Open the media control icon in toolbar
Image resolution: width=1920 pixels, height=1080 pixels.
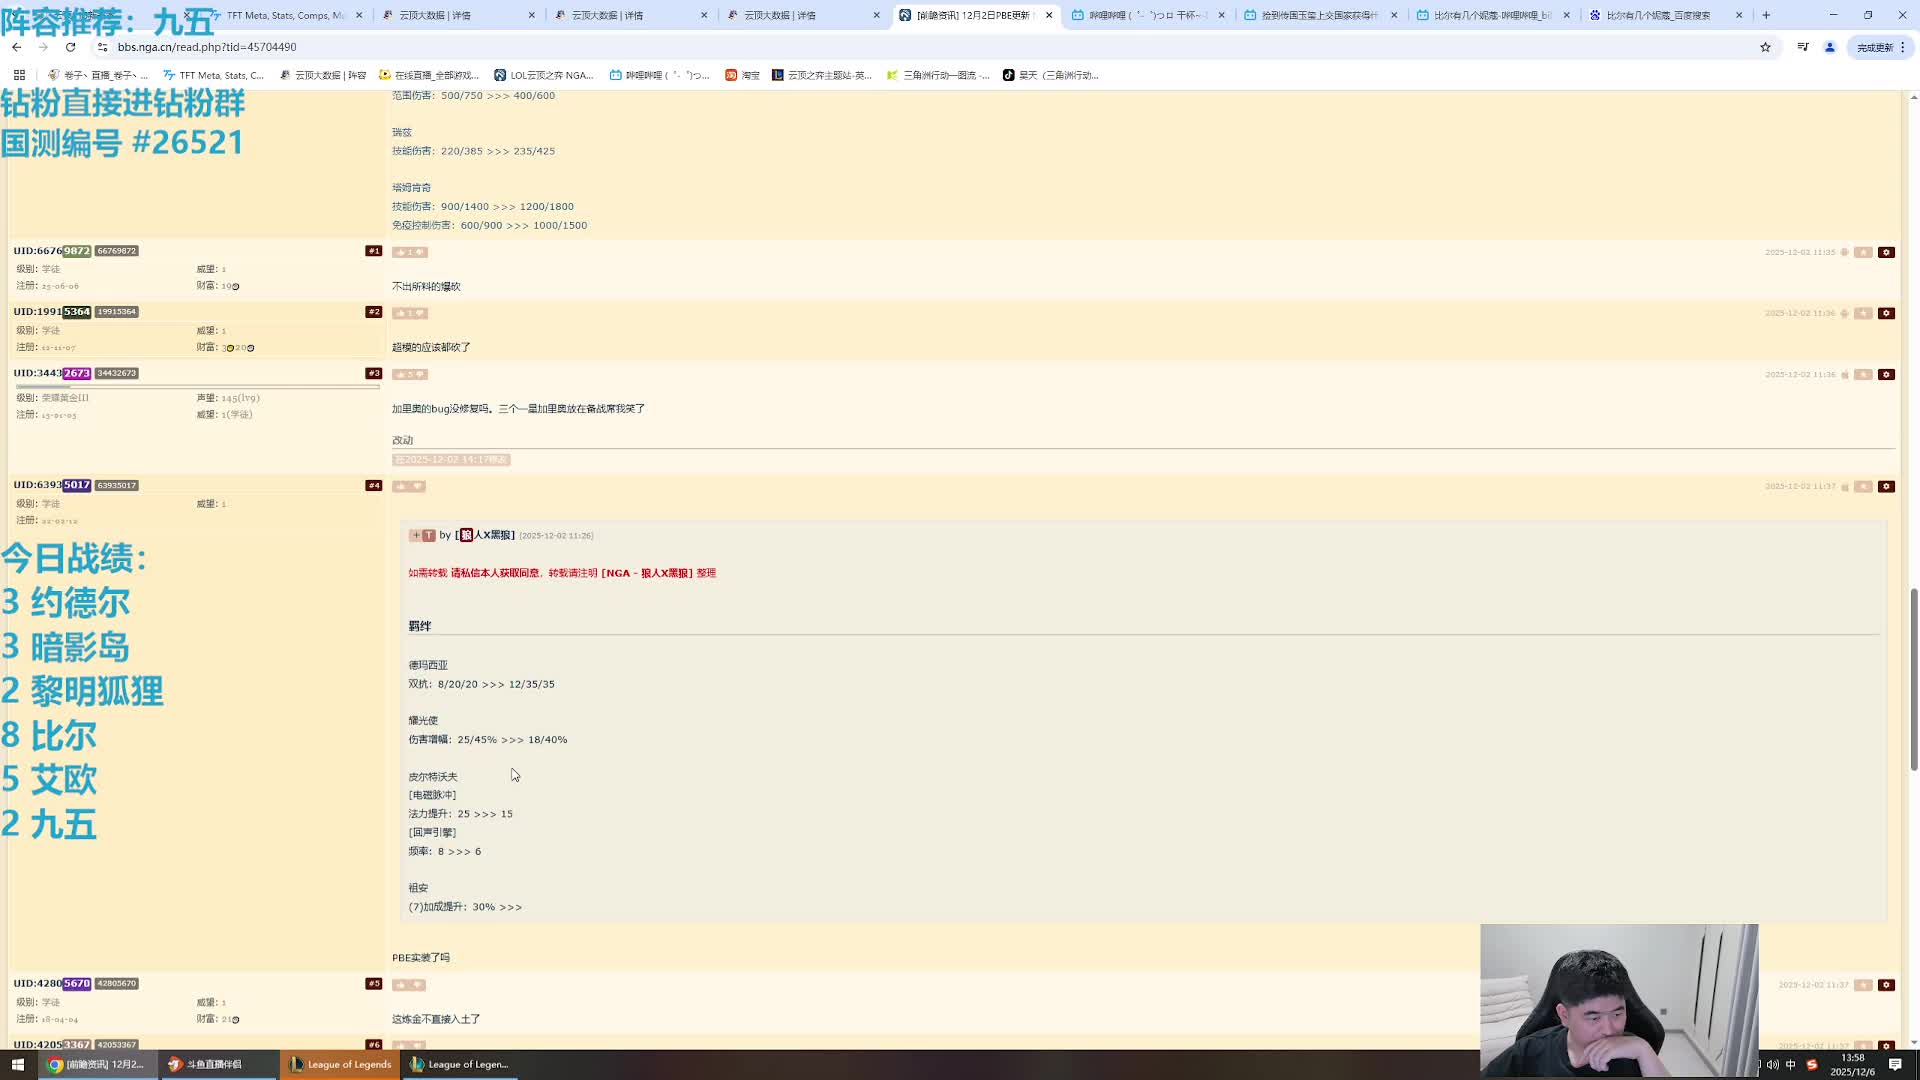coord(1802,47)
